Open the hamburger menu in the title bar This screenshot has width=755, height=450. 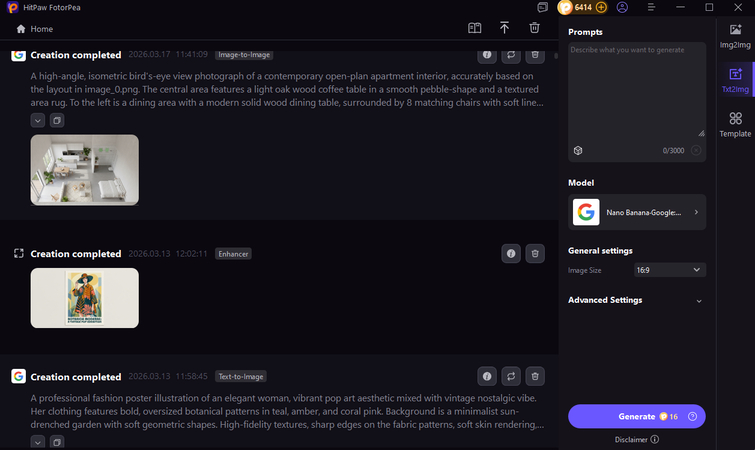(651, 7)
